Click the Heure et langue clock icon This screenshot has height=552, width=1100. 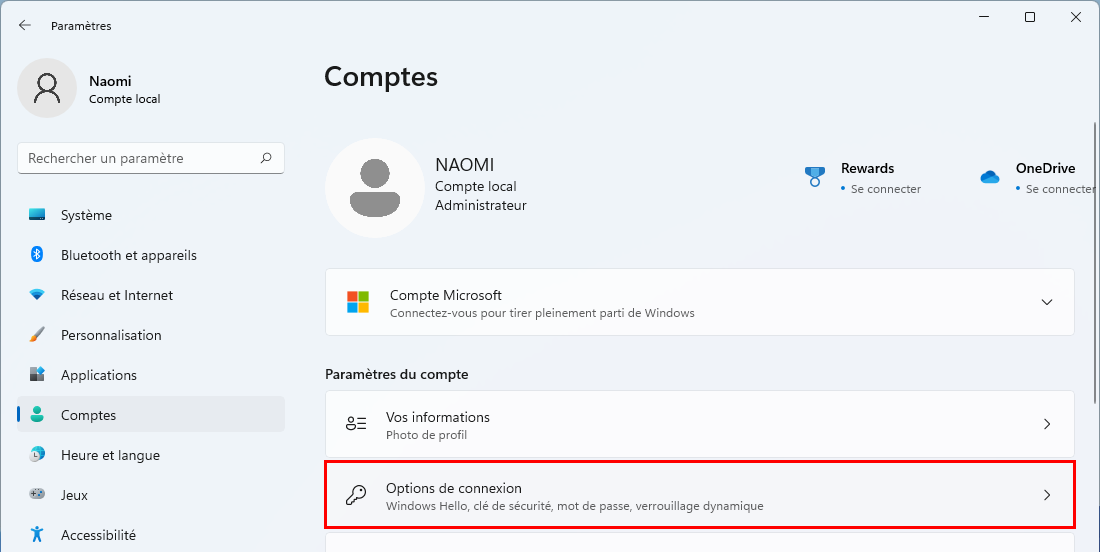37,455
